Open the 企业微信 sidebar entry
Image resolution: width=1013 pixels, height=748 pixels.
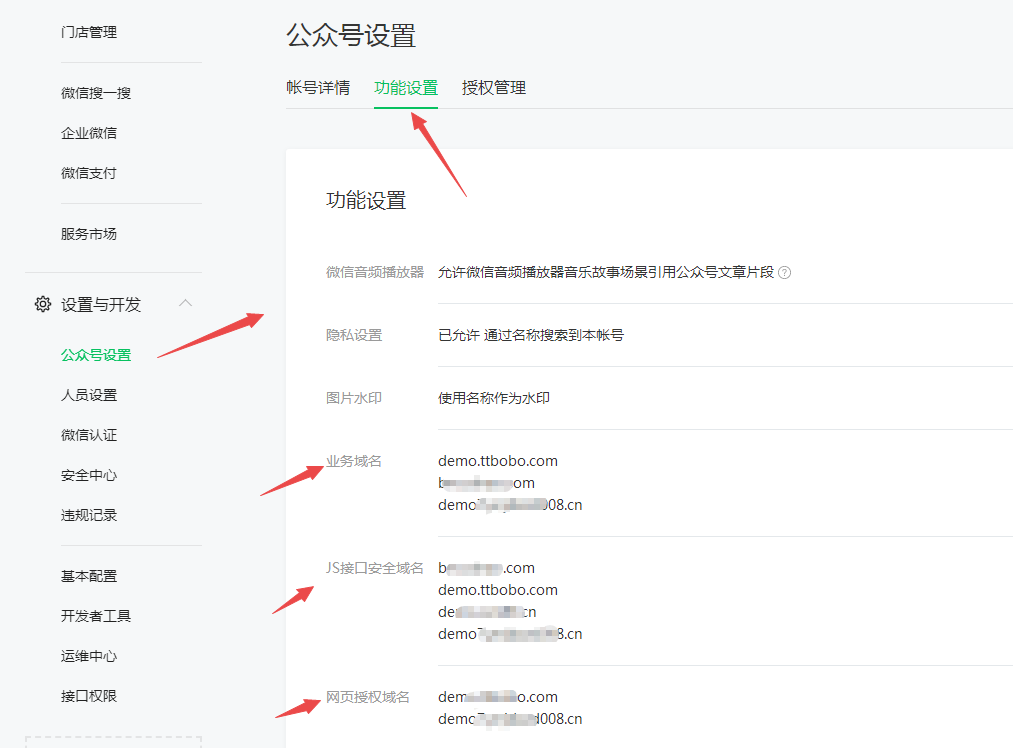[x=89, y=133]
